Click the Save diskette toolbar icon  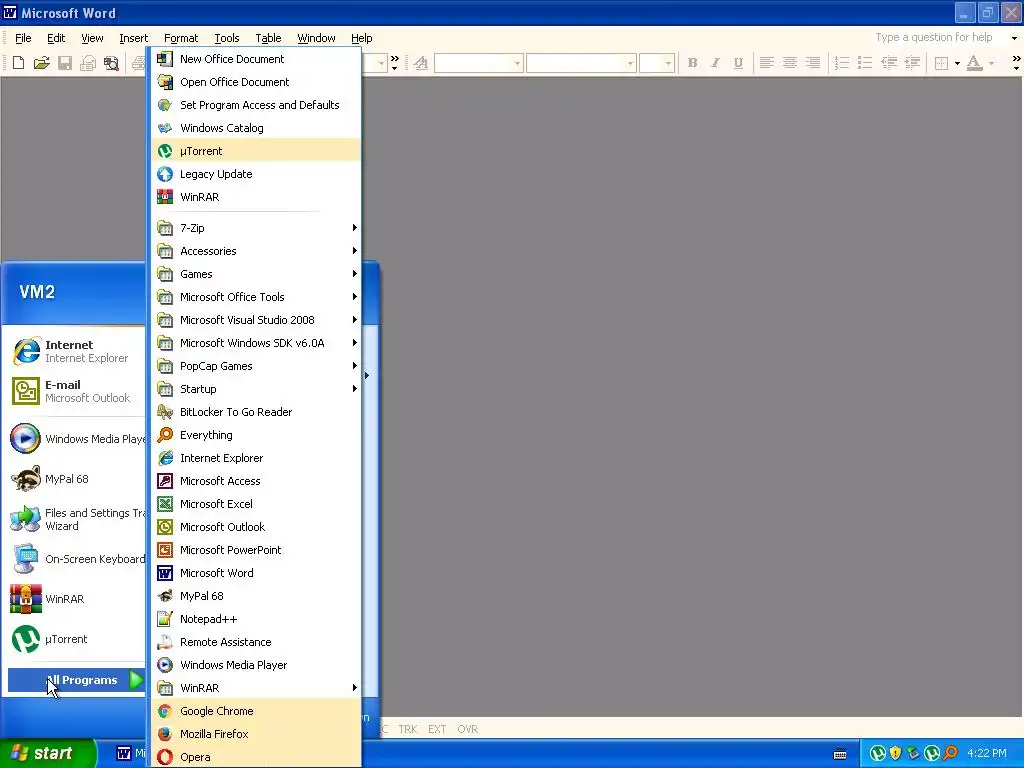[65, 63]
